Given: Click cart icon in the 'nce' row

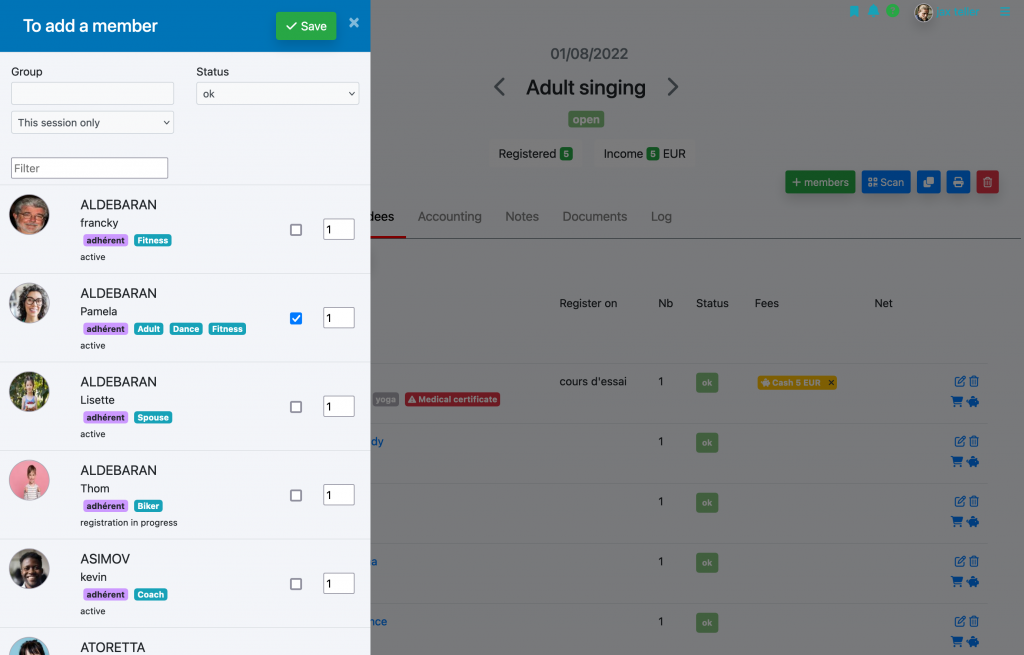Looking at the screenshot, I should click(x=957, y=642).
